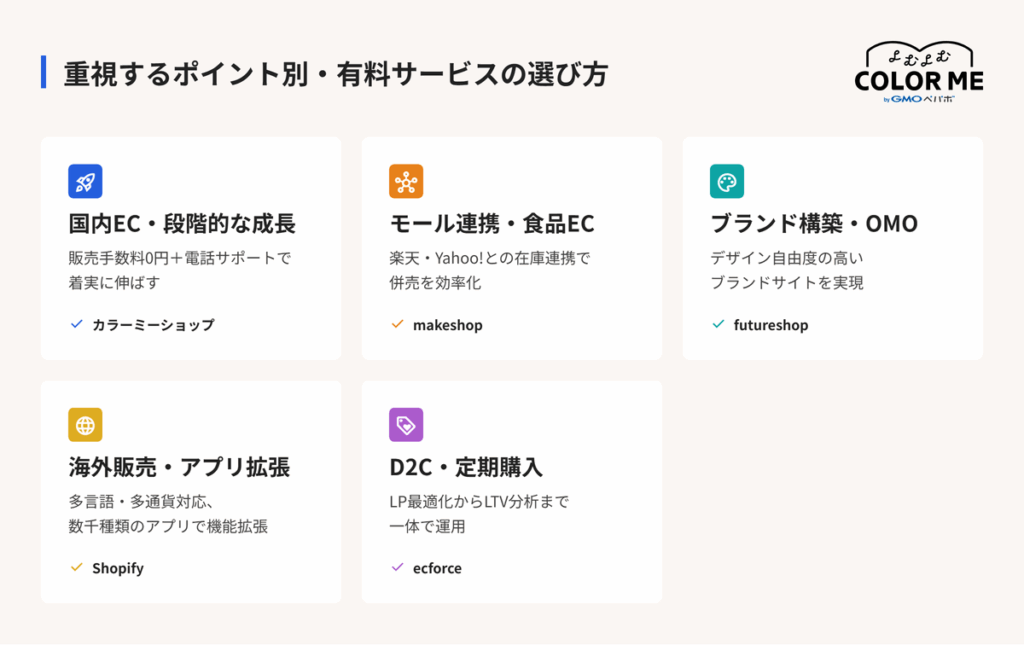
Task: Click the purple price tag icon
Action: (406, 425)
